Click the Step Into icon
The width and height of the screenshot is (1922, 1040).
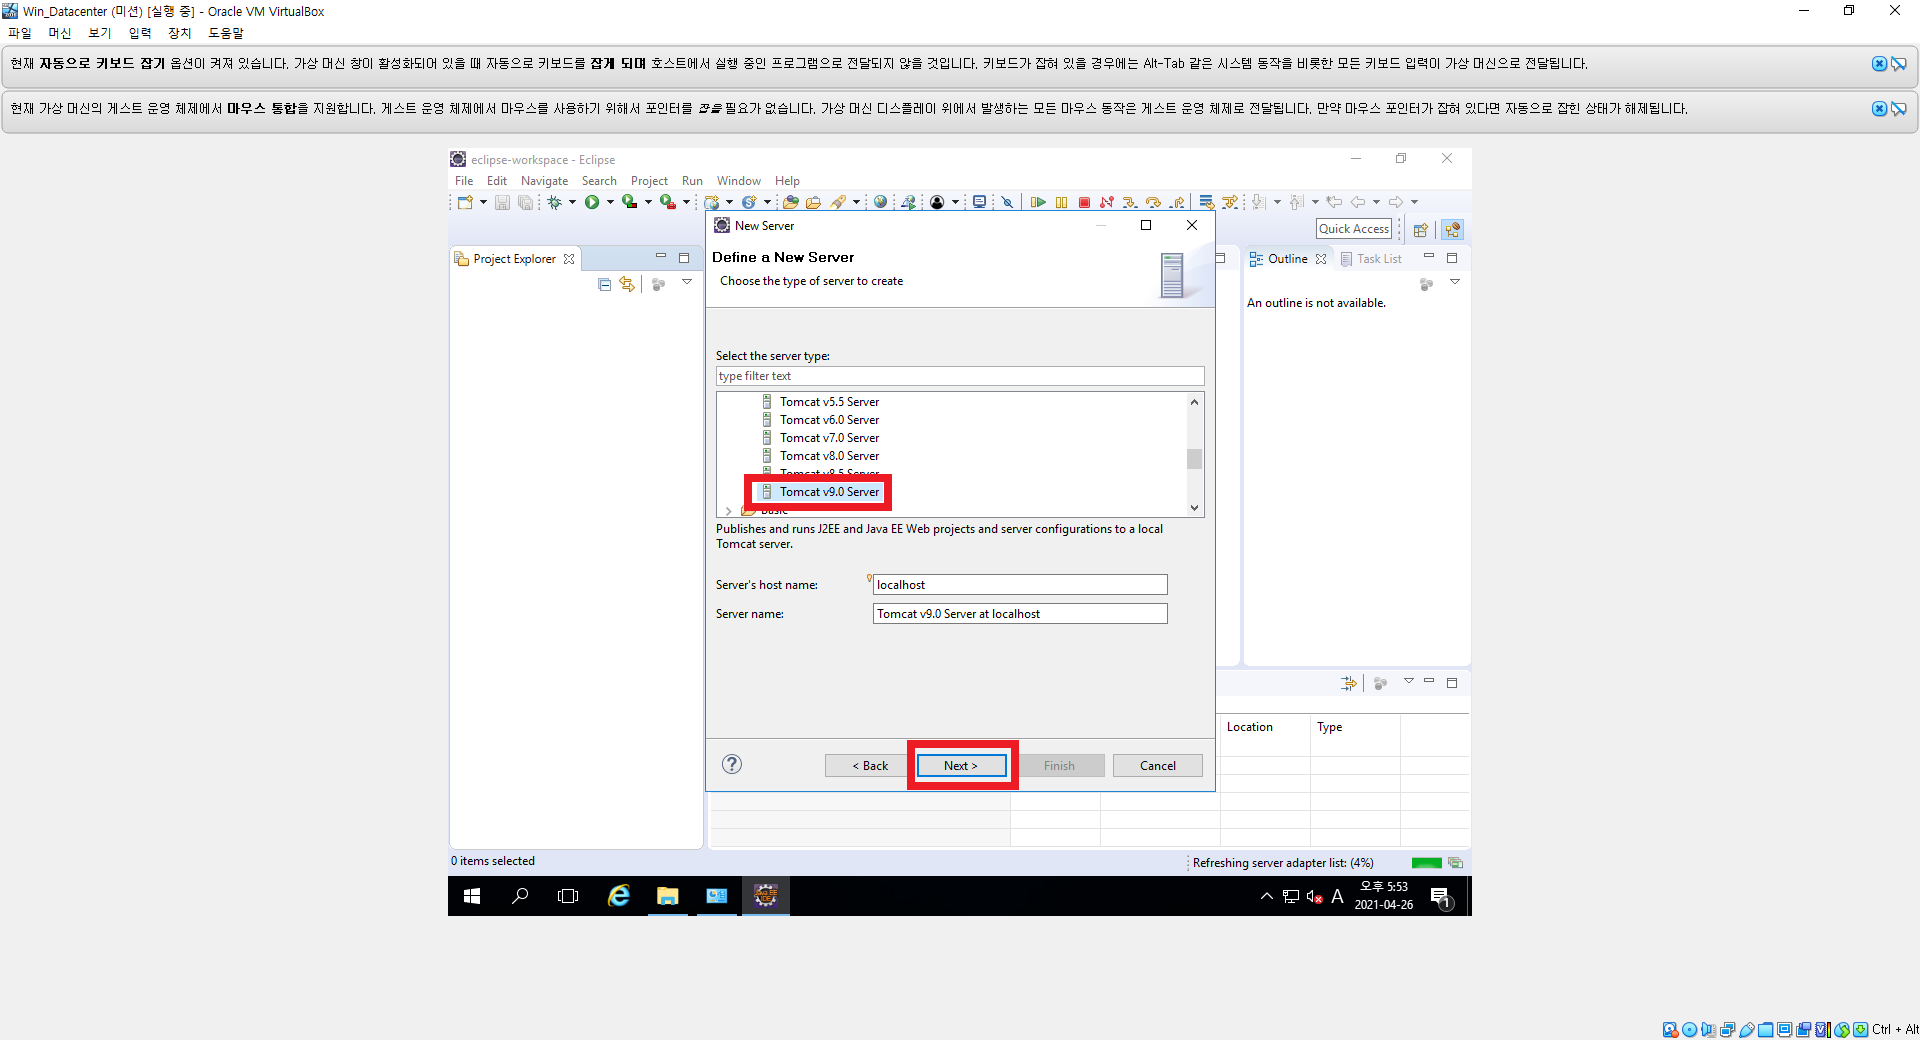click(x=1130, y=202)
